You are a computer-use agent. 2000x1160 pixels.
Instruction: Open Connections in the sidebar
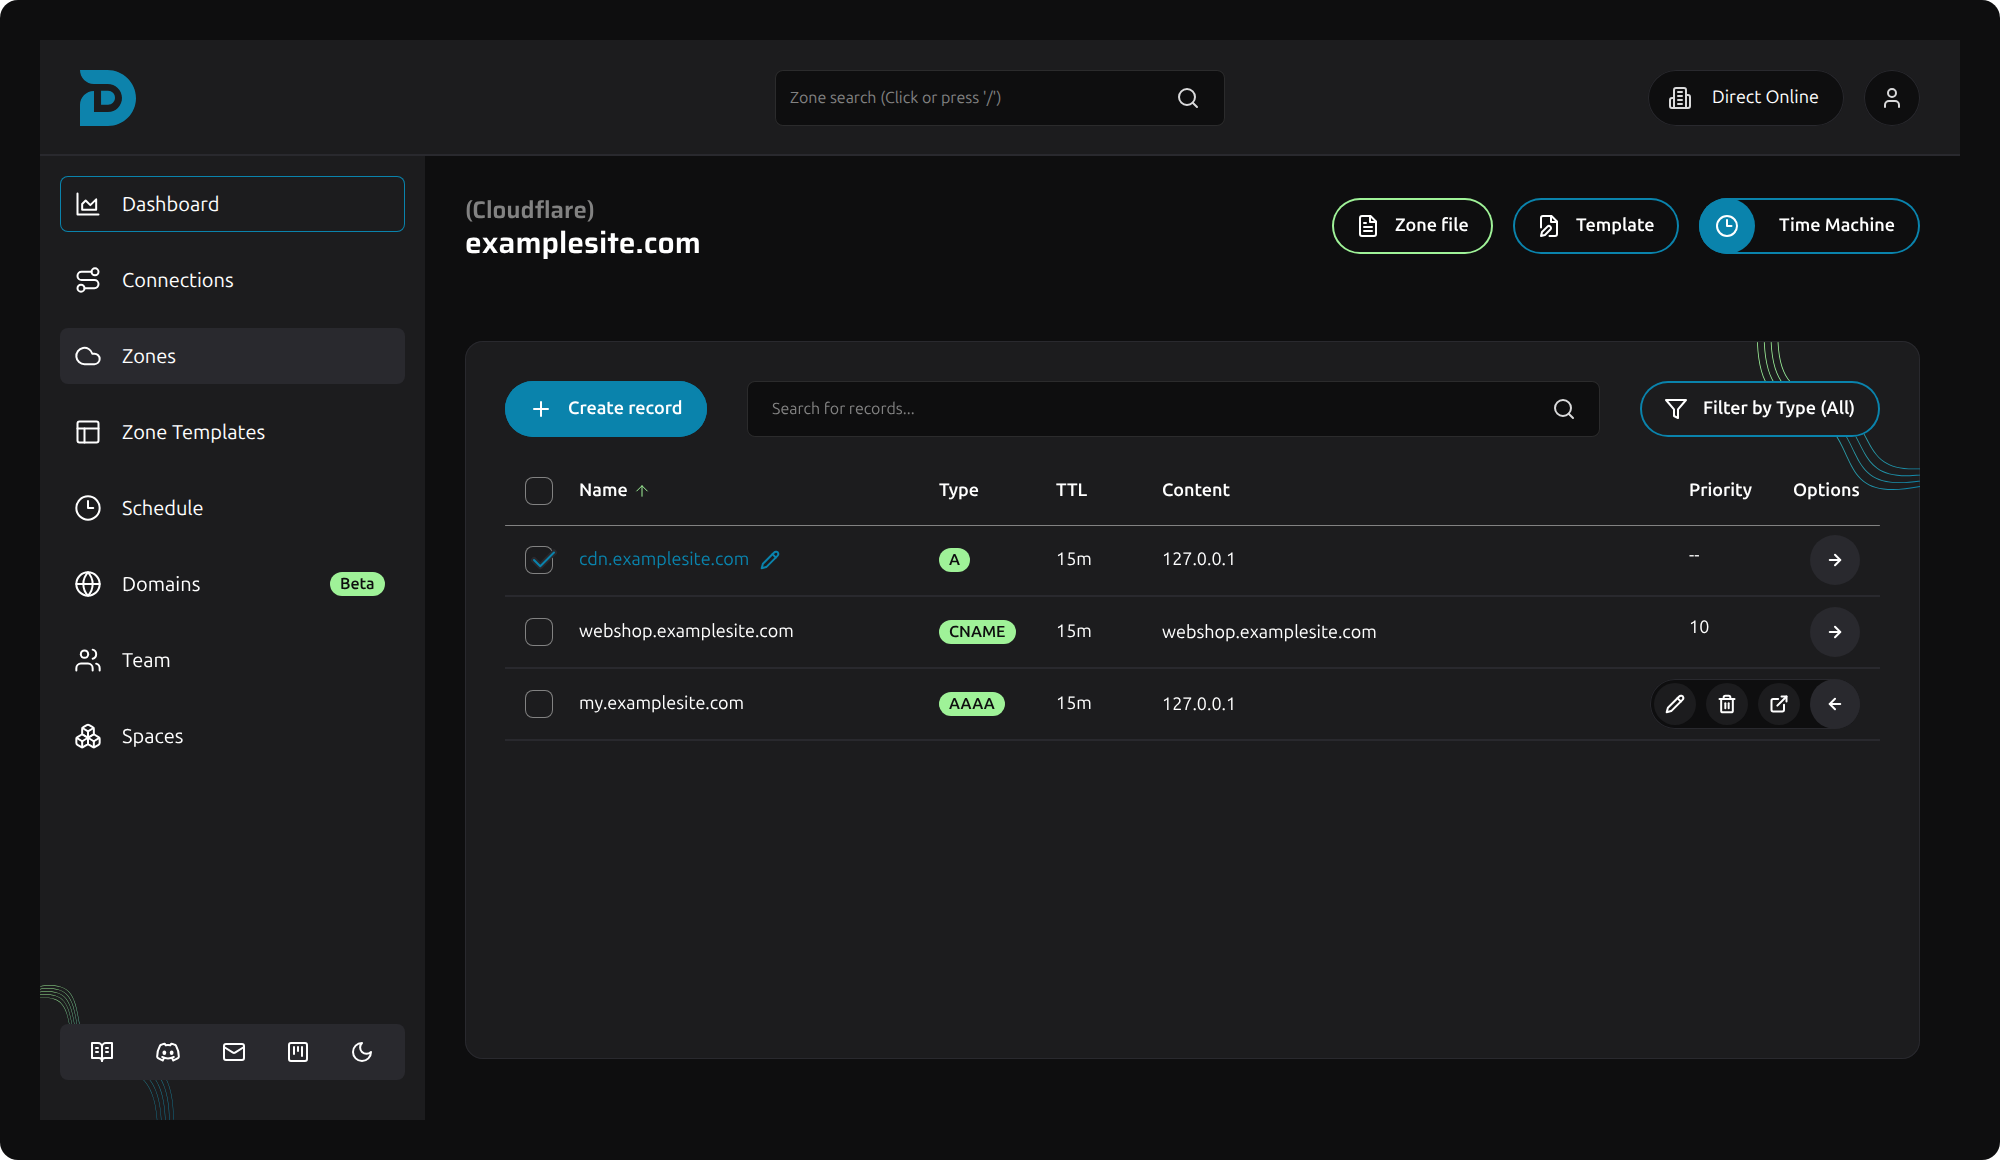[232, 280]
